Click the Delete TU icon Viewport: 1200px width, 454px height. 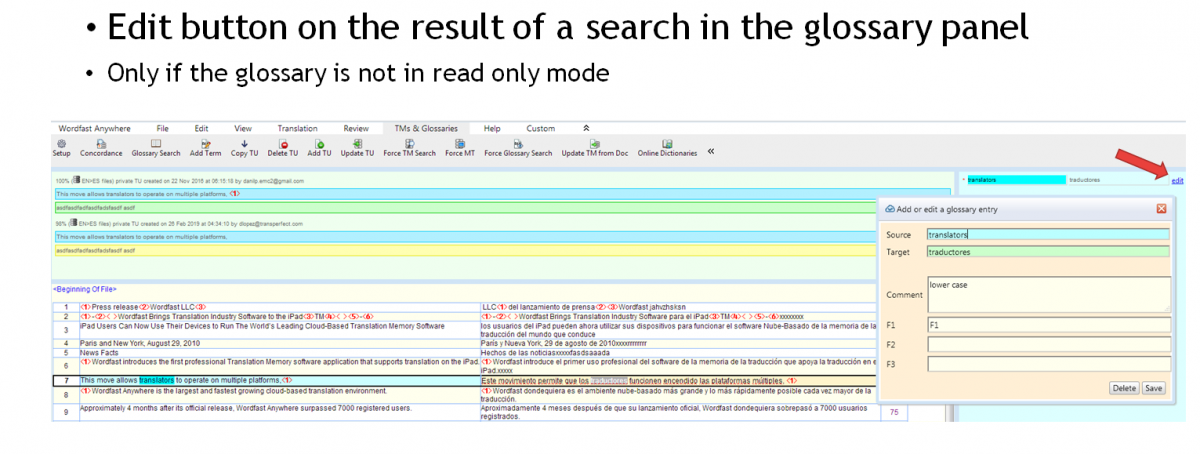pyautogui.click(x=283, y=144)
